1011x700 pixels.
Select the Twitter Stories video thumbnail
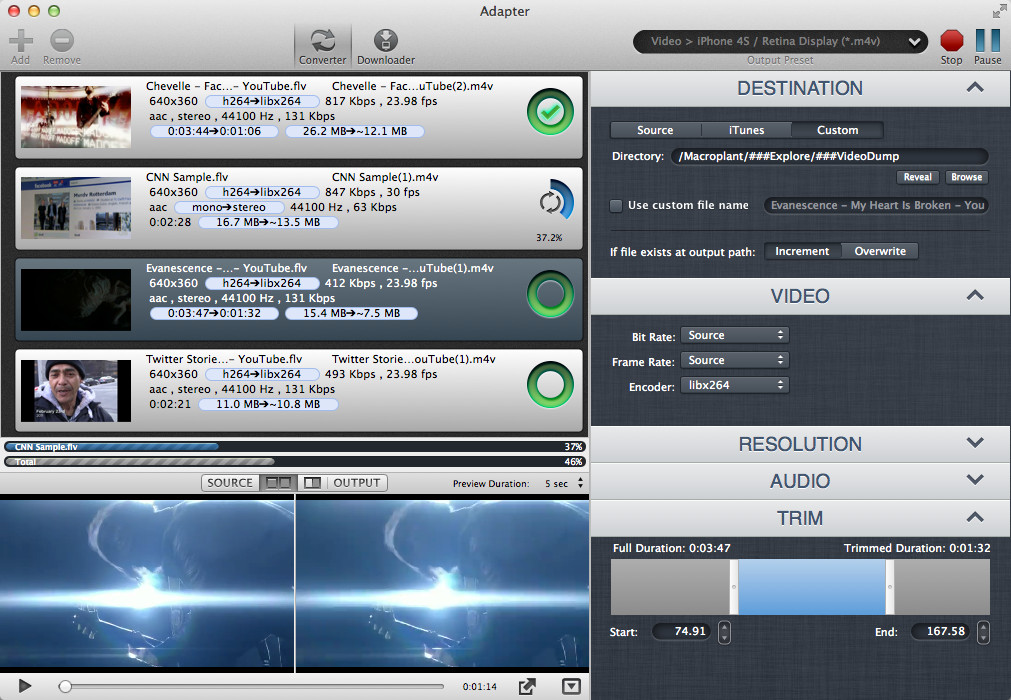[x=76, y=391]
